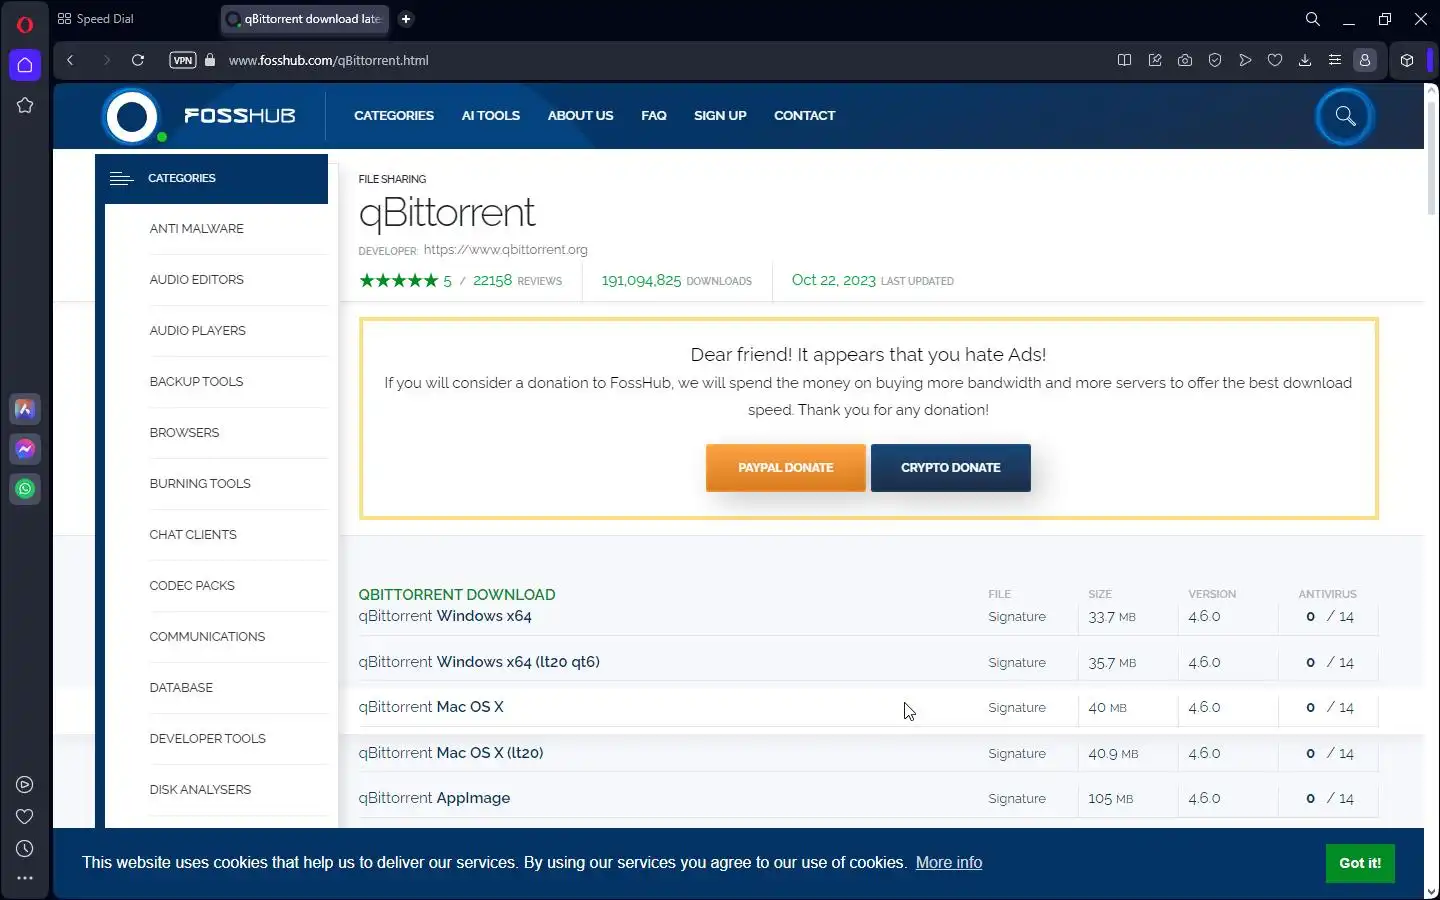Accept cookies with Got it! button
1440x900 pixels.
coord(1360,863)
